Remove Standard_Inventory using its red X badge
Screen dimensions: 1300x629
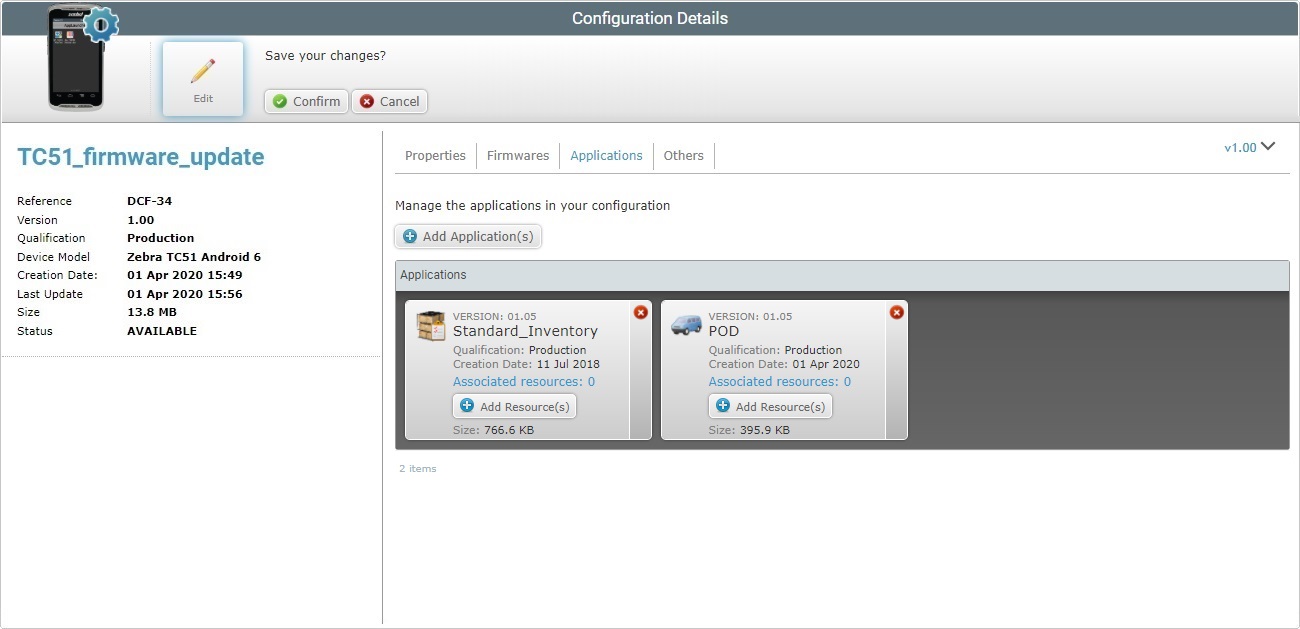(641, 312)
